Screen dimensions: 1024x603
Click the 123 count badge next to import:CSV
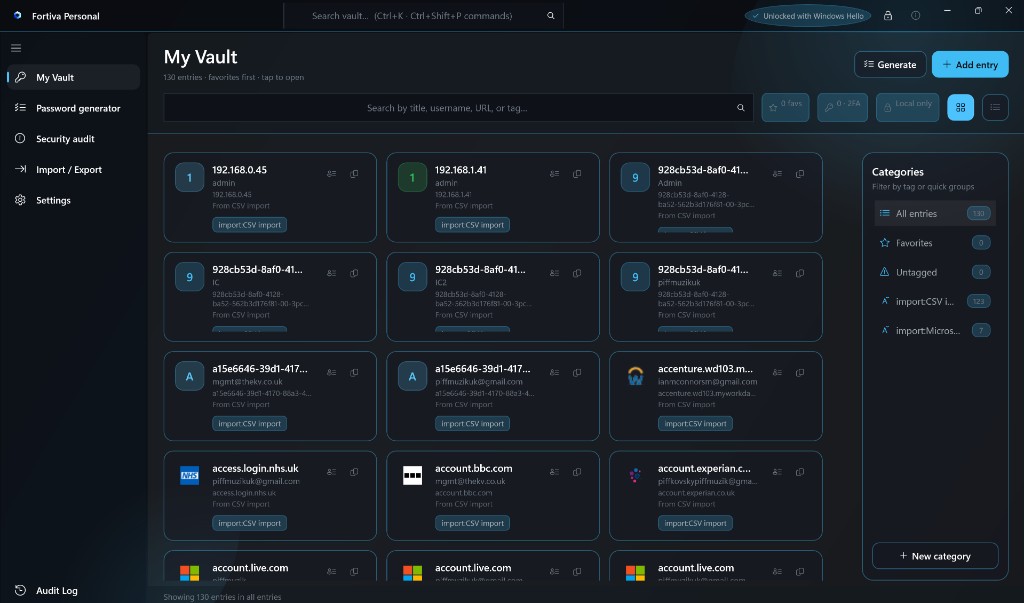click(978, 301)
